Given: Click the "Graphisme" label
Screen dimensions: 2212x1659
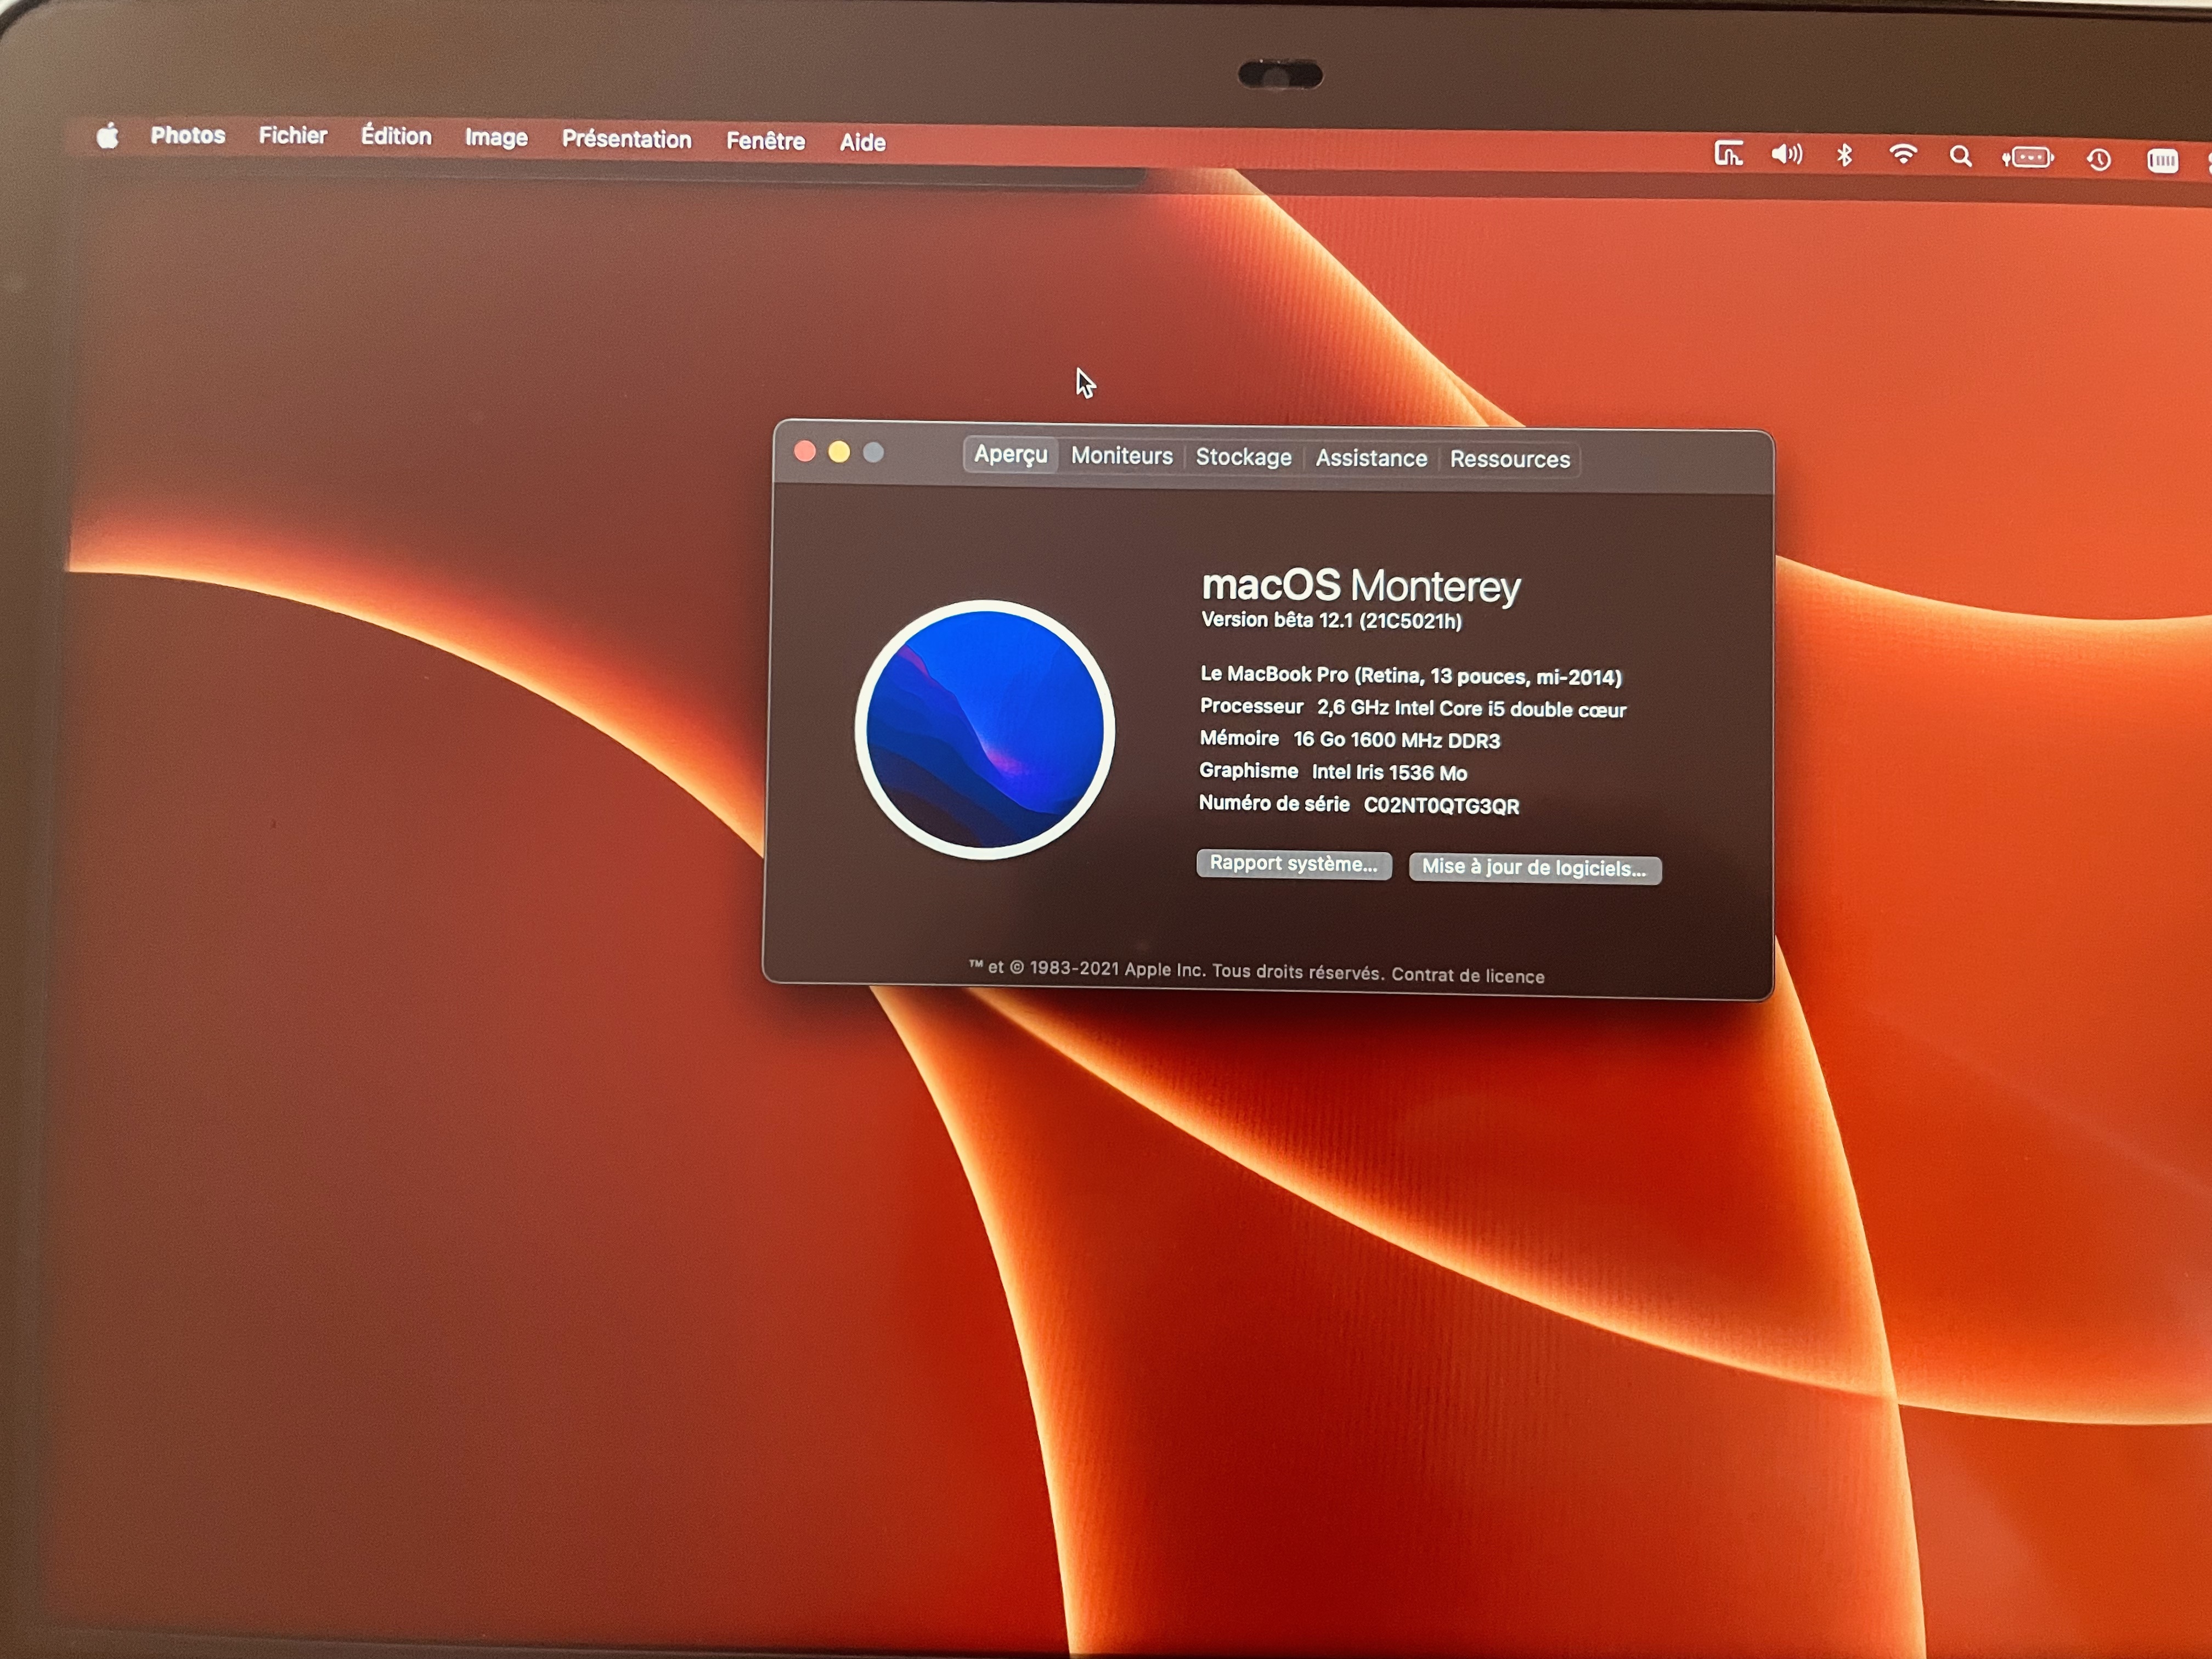Looking at the screenshot, I should point(1249,771).
